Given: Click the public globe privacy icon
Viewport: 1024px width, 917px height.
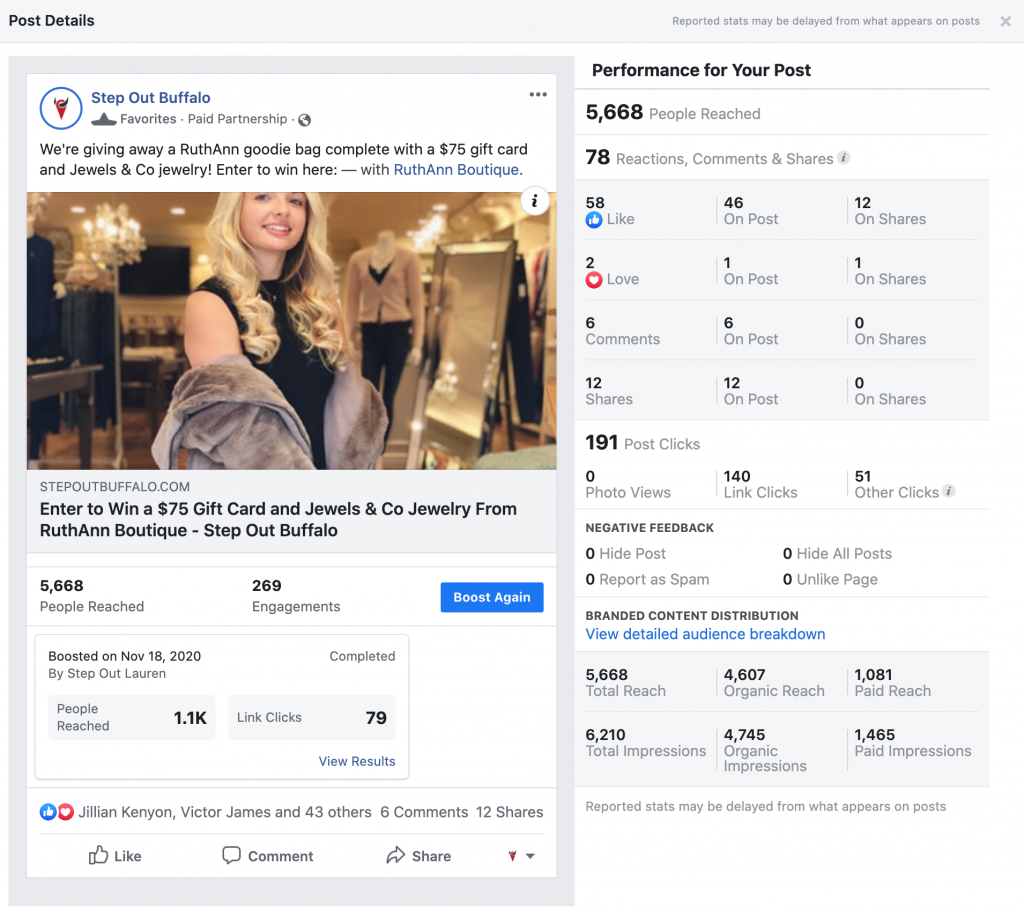Looking at the screenshot, I should 304,120.
